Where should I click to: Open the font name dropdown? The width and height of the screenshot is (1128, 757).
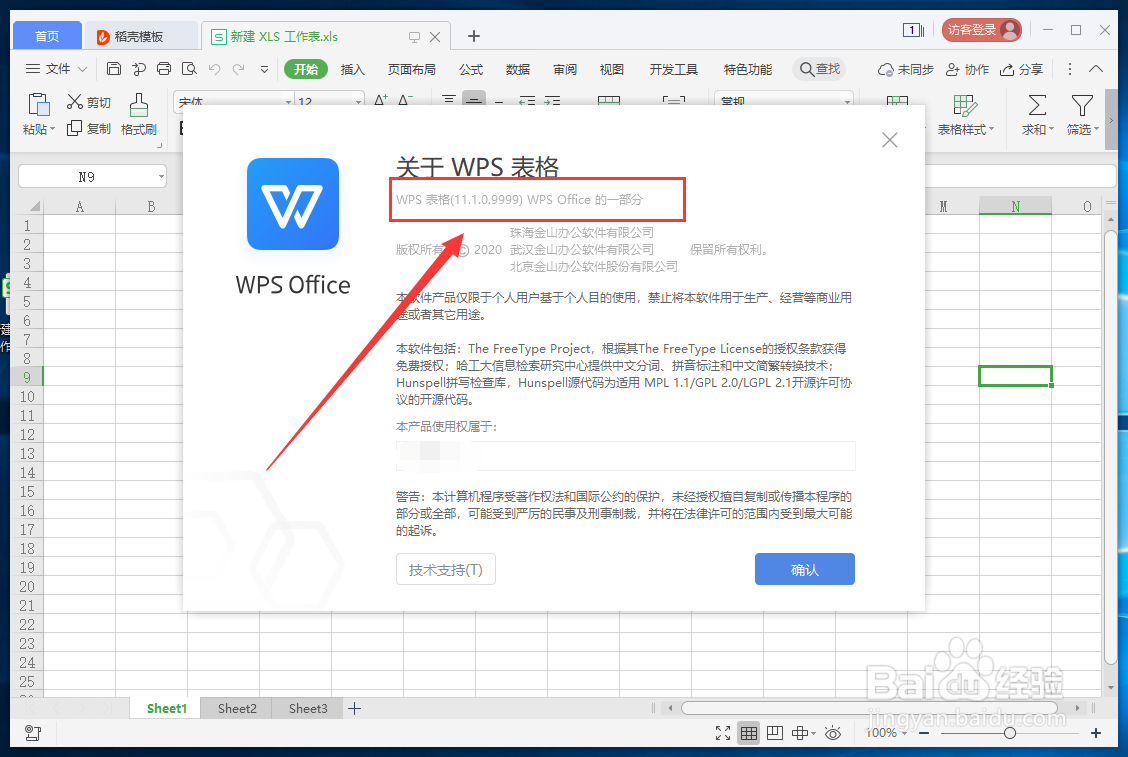288,101
